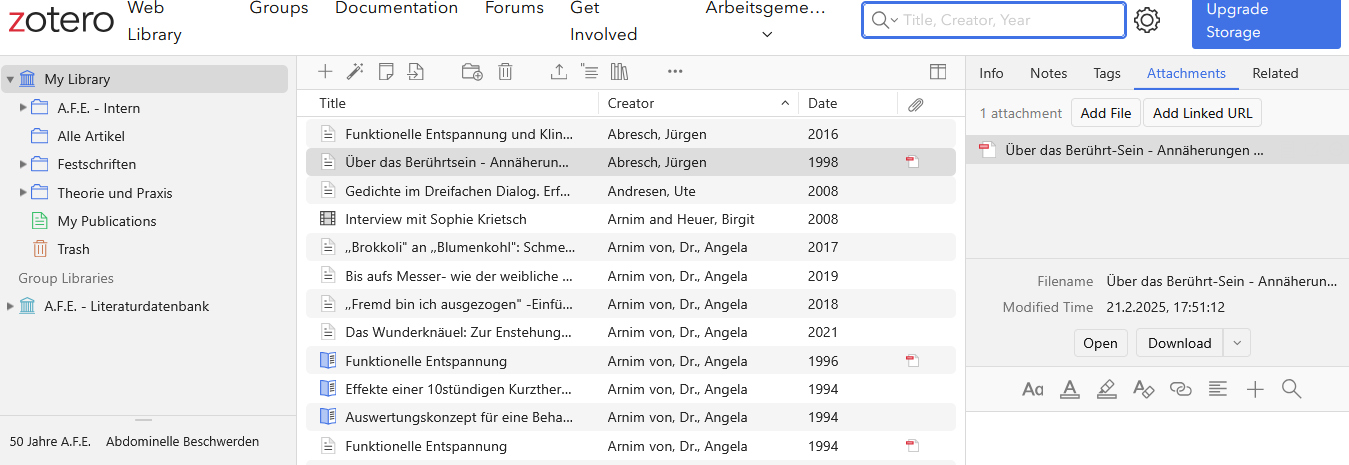Expand the A.F.E. - Intern collection
The width and height of the screenshot is (1349, 465).
(x=23, y=108)
